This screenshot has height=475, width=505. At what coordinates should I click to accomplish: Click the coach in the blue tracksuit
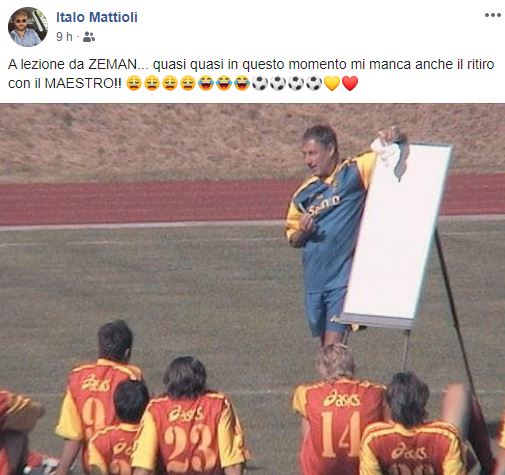pos(325,230)
